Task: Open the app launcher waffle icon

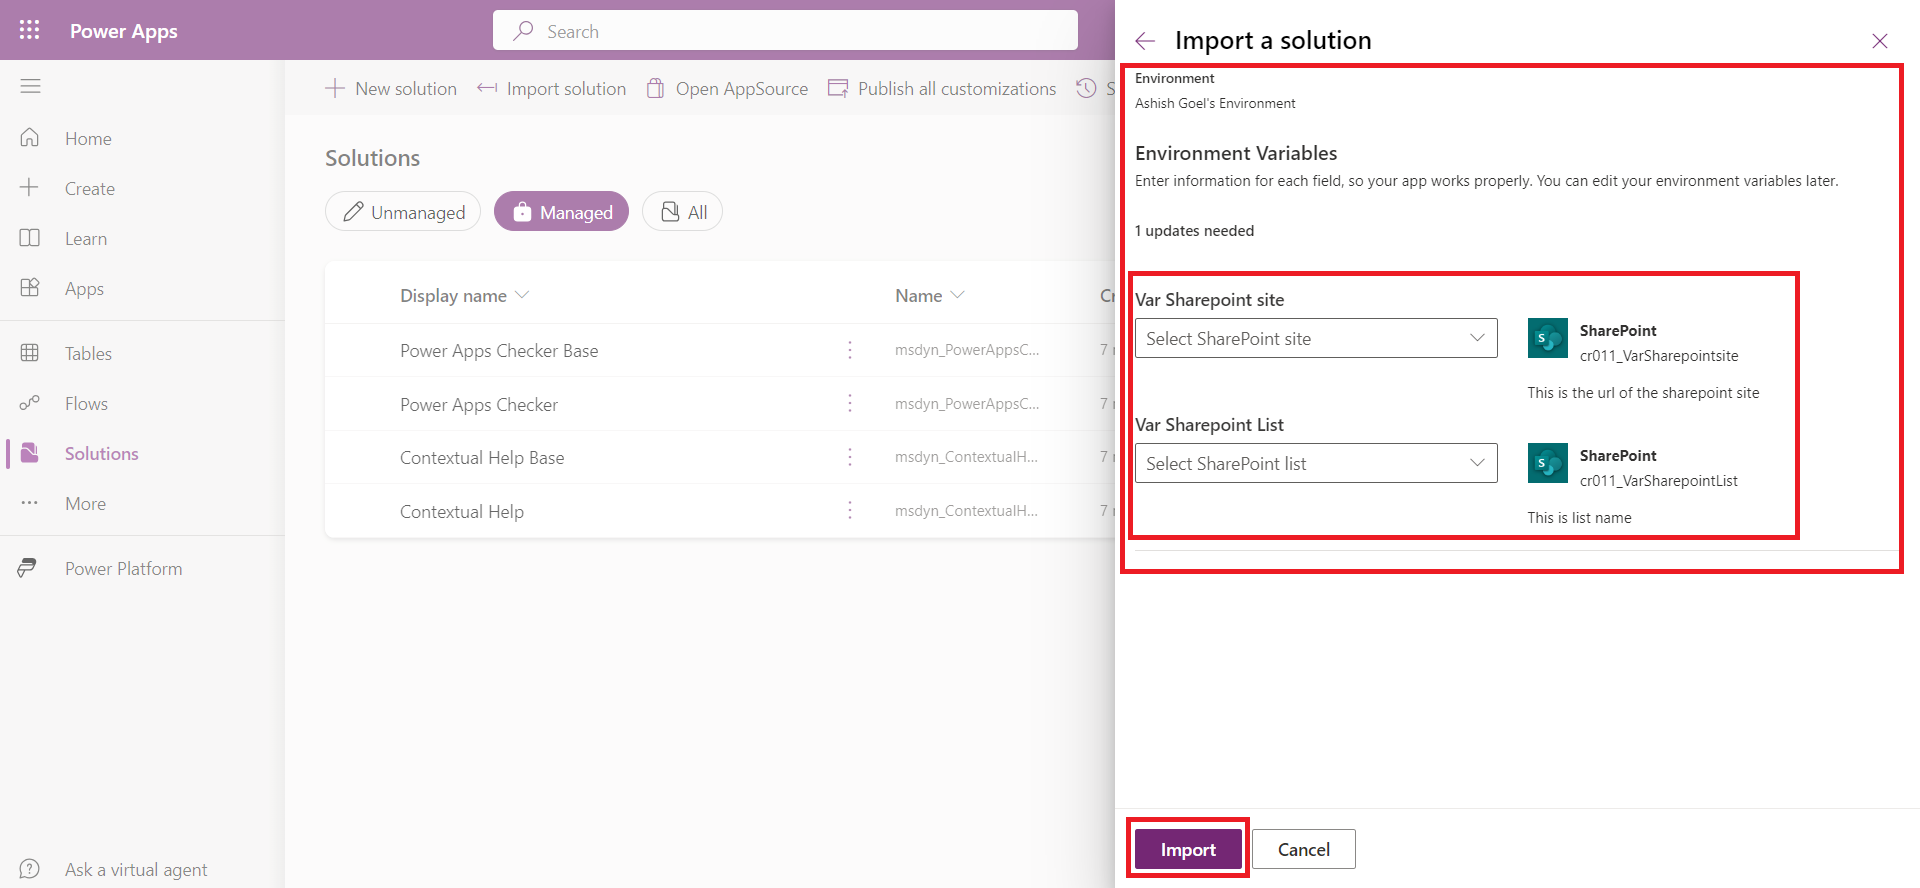Action: [30, 30]
